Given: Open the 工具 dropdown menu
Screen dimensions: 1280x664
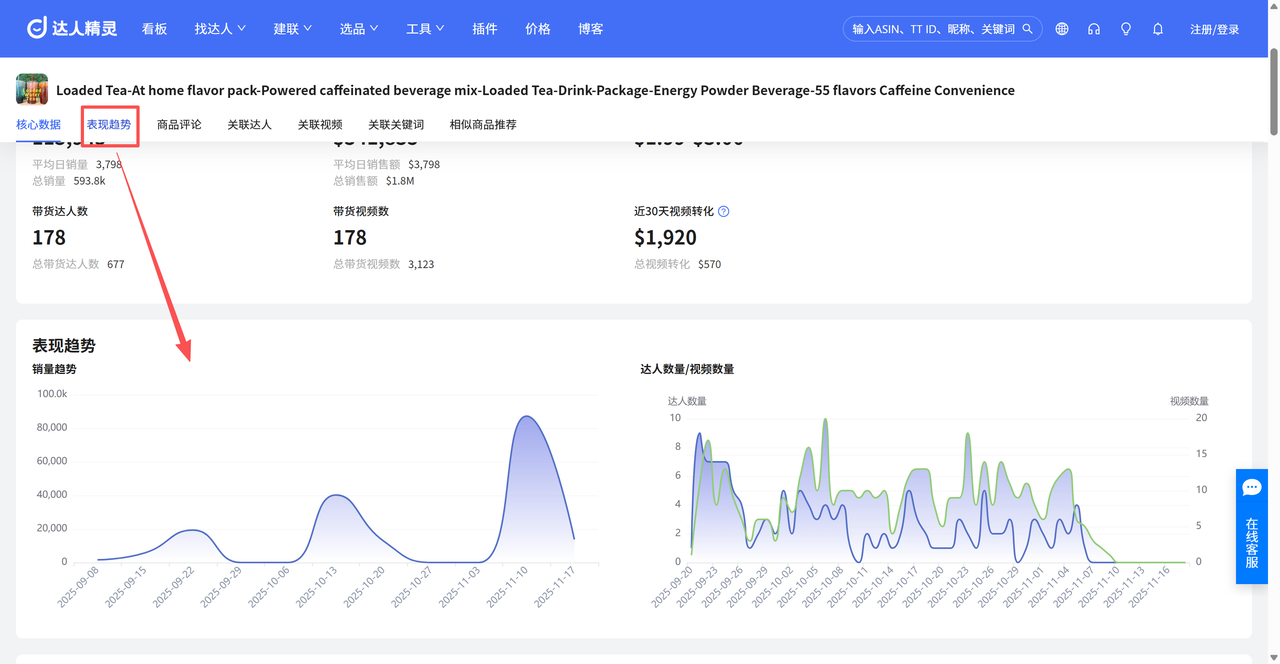Looking at the screenshot, I should tap(425, 29).
